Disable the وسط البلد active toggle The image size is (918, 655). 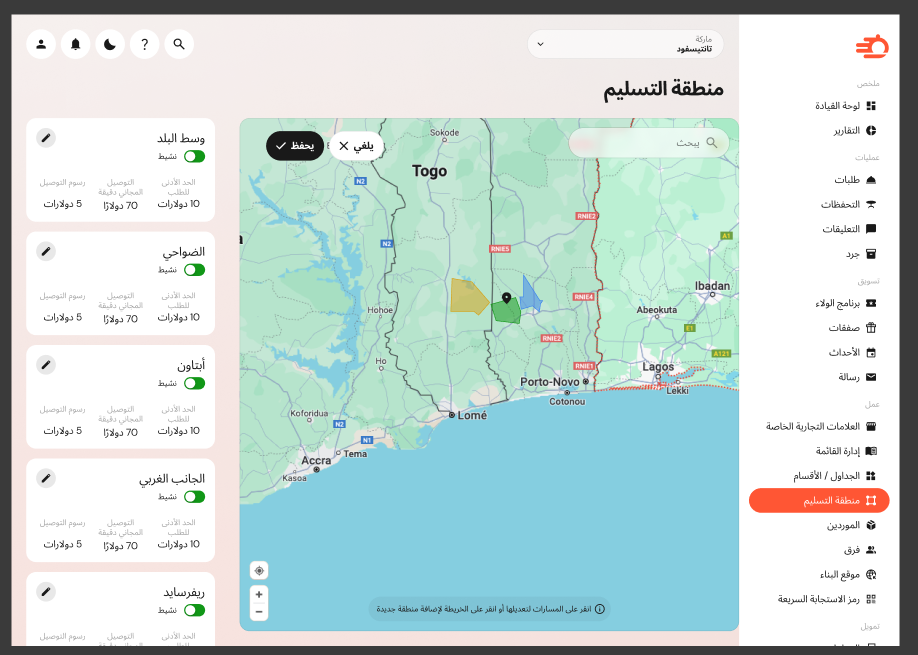194,156
